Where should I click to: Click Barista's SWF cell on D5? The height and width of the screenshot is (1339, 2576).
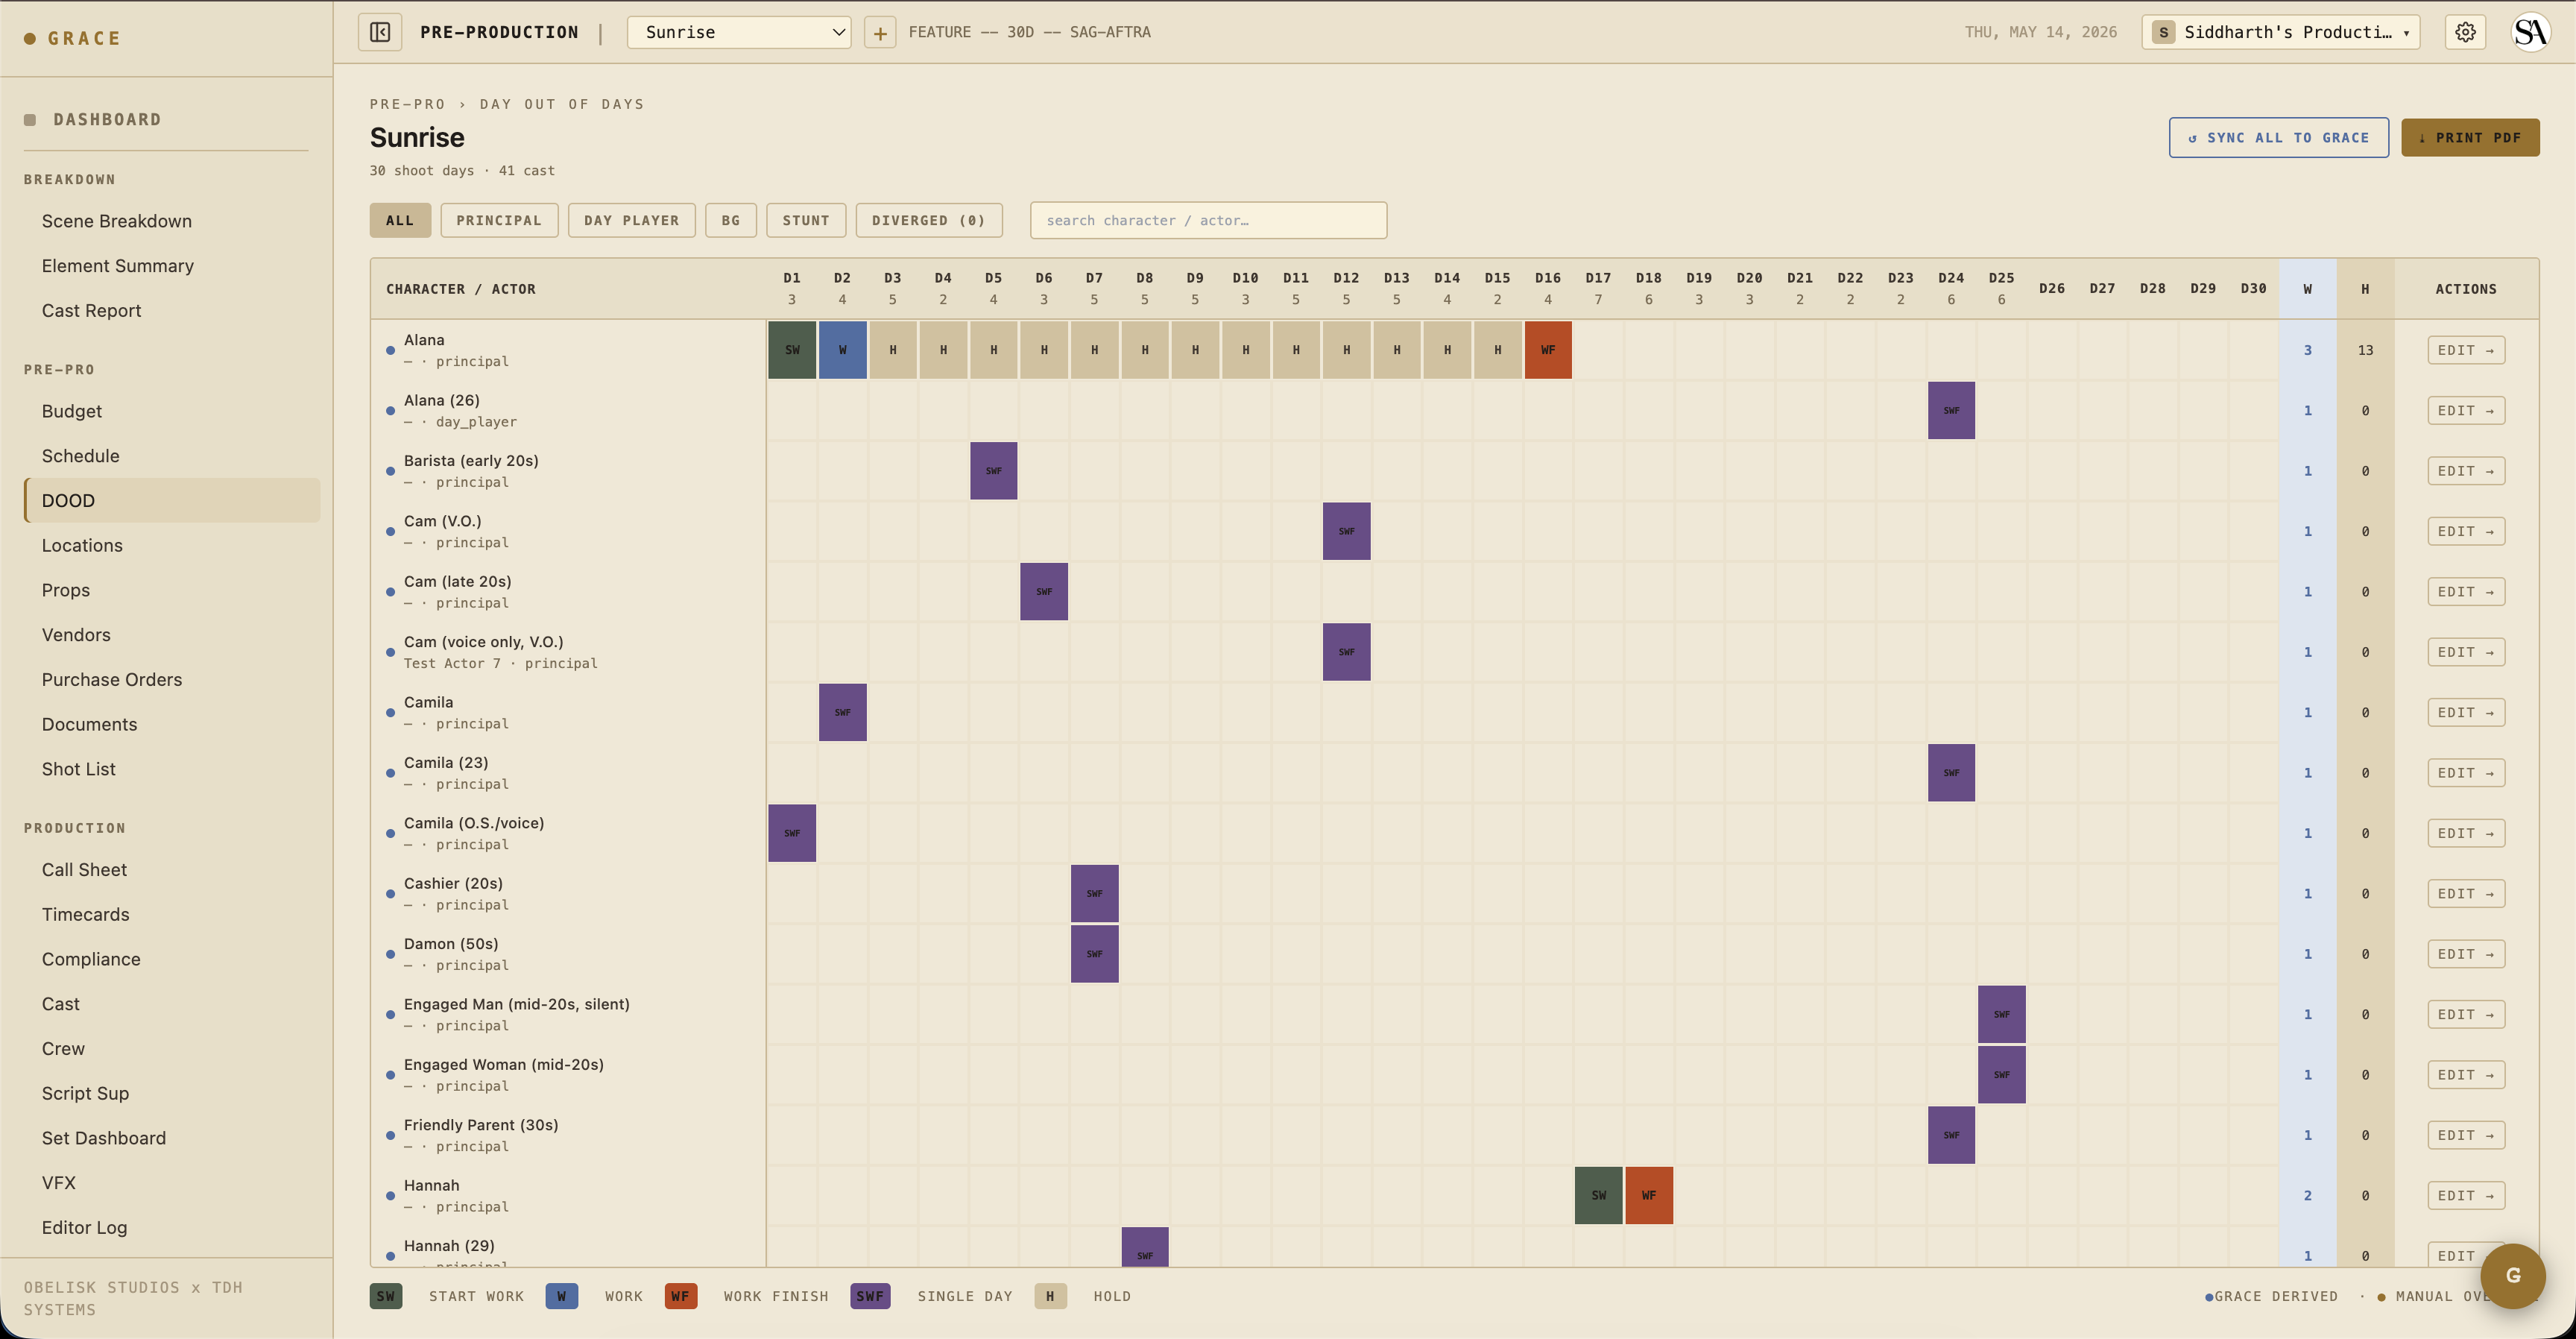(994, 471)
